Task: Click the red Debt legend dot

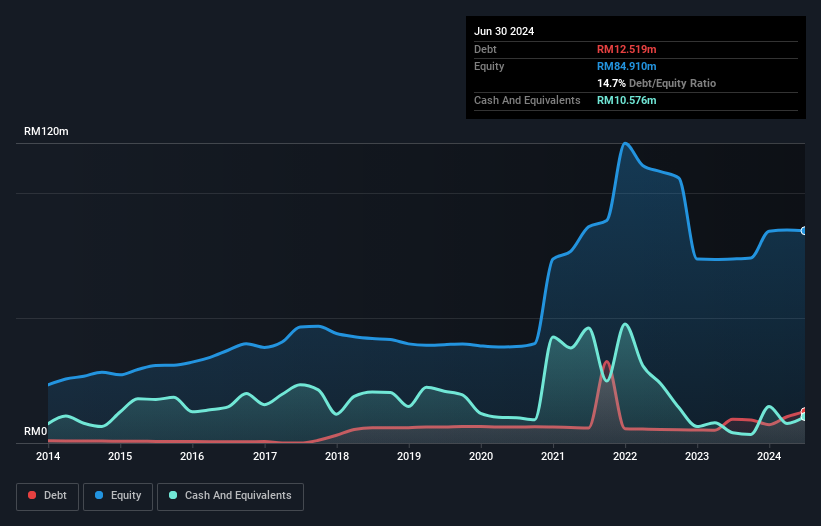Action: click(32, 495)
